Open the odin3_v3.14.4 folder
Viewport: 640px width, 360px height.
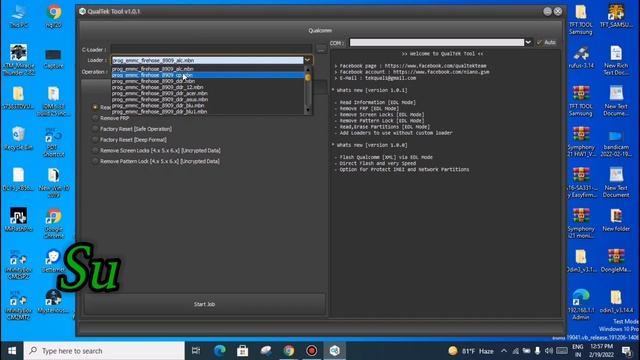[616, 302]
